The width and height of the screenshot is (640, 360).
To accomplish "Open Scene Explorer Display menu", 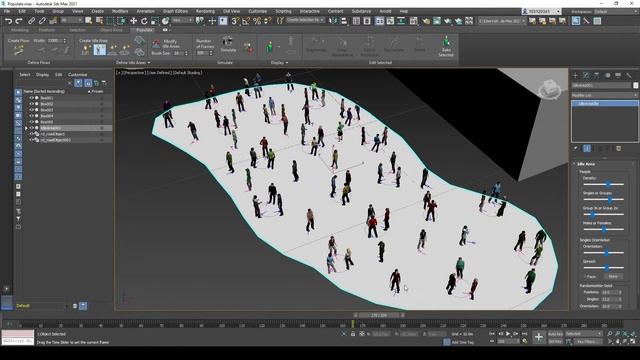I will coord(42,75).
